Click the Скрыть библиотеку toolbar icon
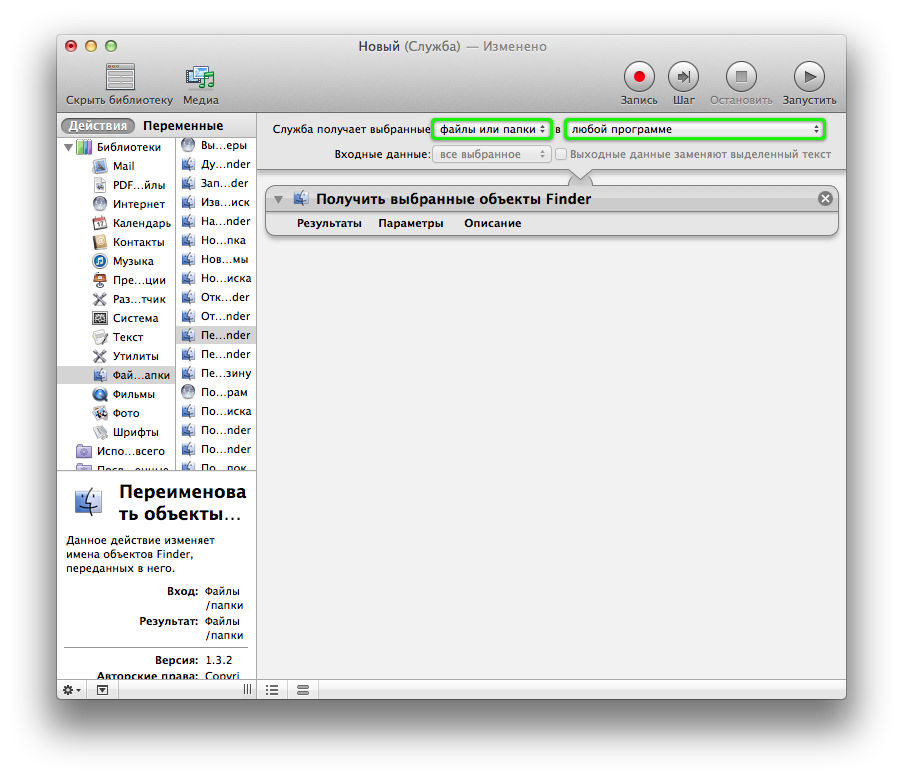This screenshot has width=903, height=778. [x=119, y=78]
